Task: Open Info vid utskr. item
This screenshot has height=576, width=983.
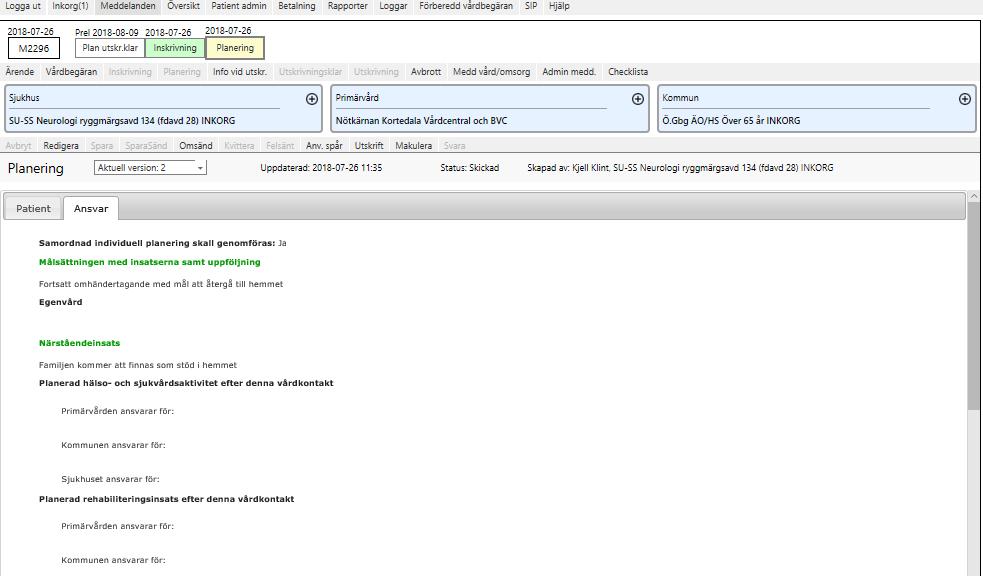Action: click(x=239, y=72)
